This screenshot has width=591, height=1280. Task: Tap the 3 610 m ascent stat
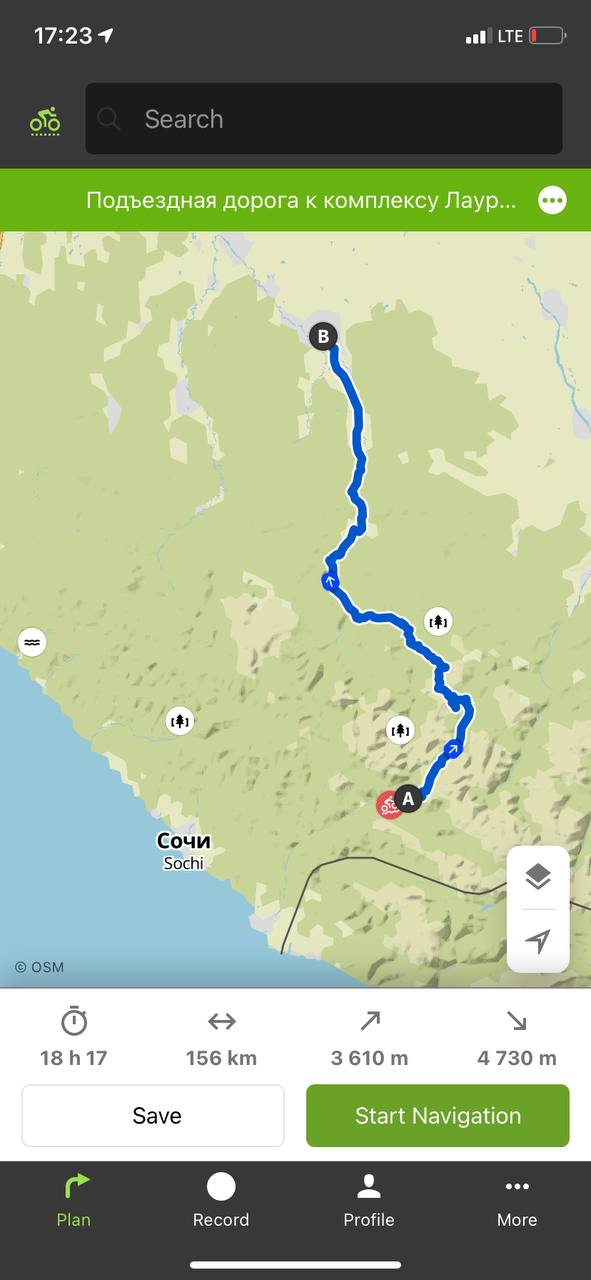click(369, 1038)
